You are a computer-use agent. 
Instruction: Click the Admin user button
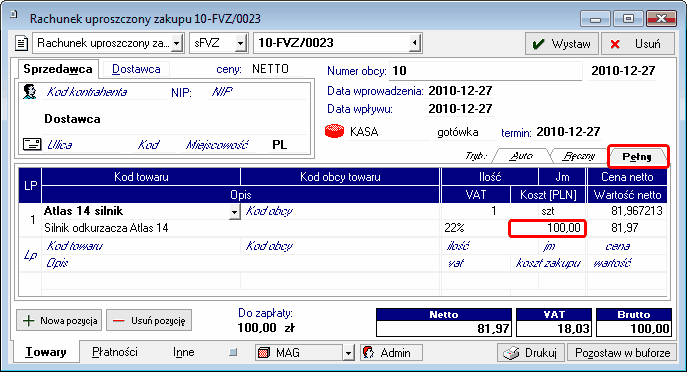point(391,353)
